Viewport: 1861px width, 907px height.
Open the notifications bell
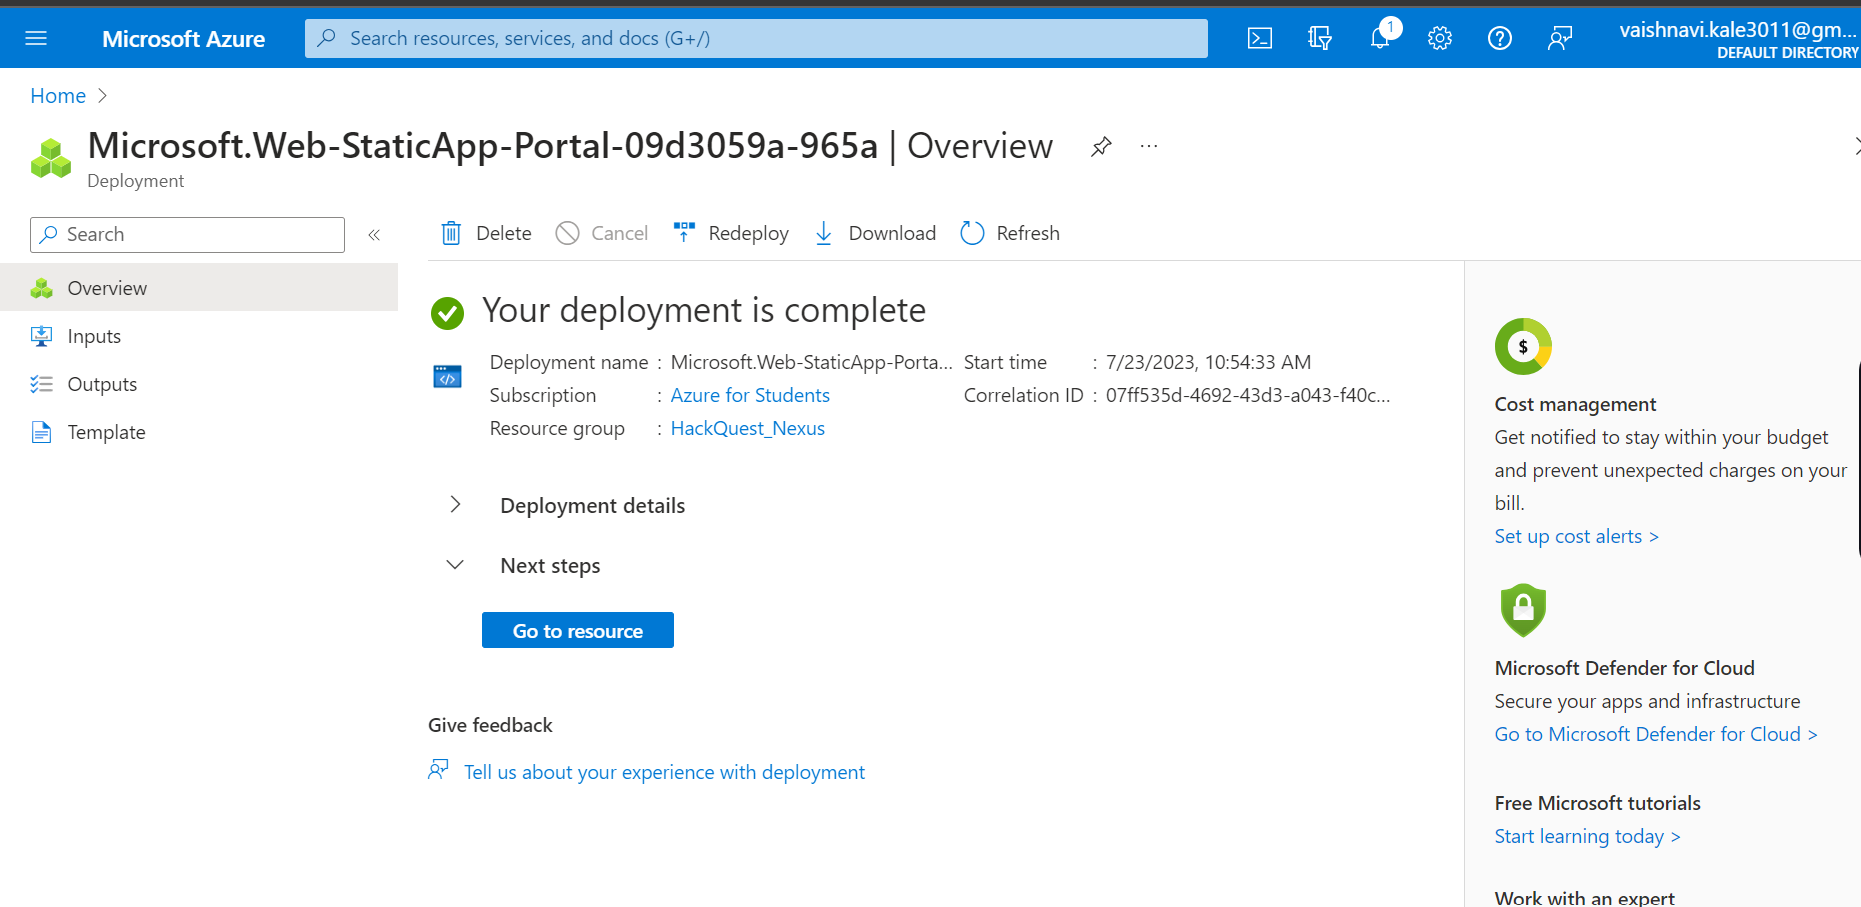1380,38
